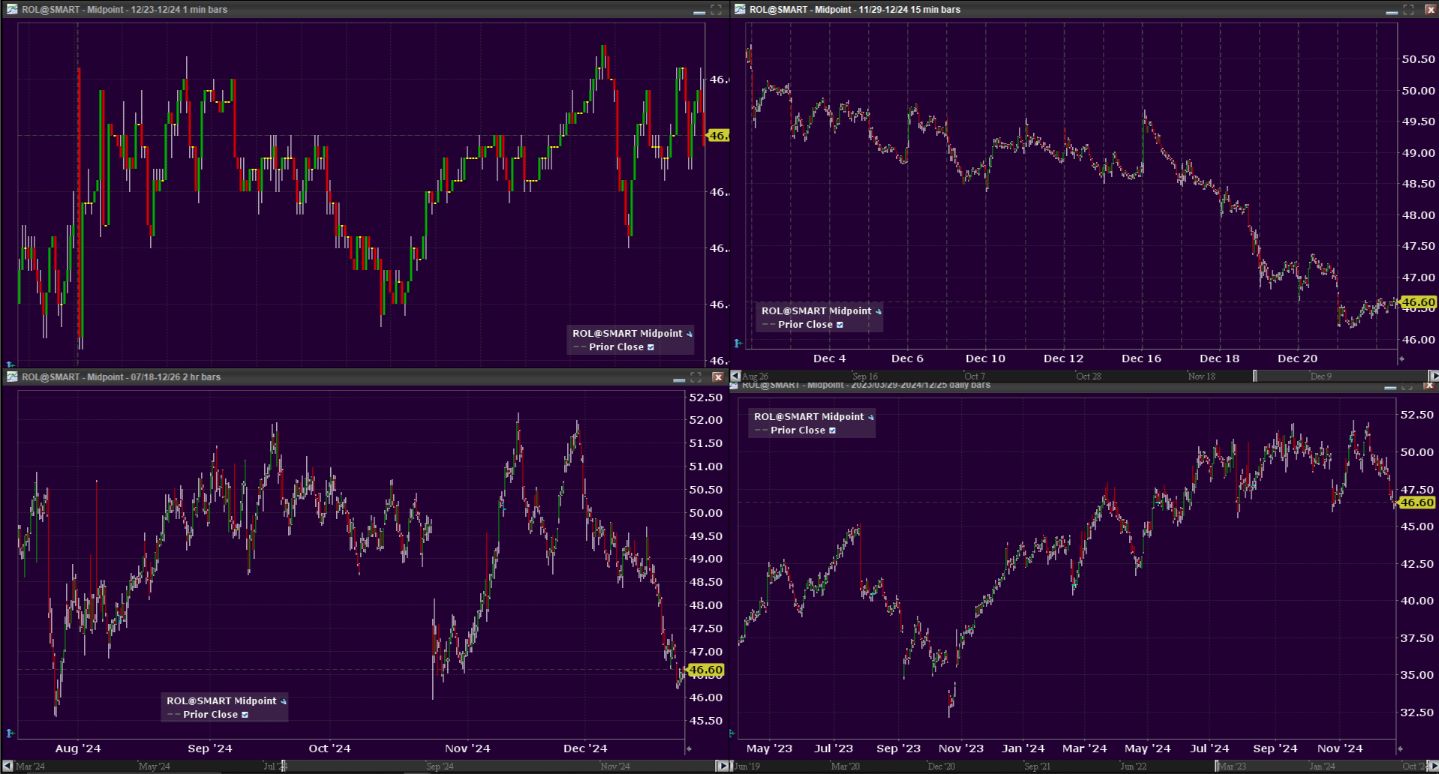The image size is (1439, 774).
Task: Click the 'Nov '24' label on the 2 hr time axis
Action: (468, 748)
